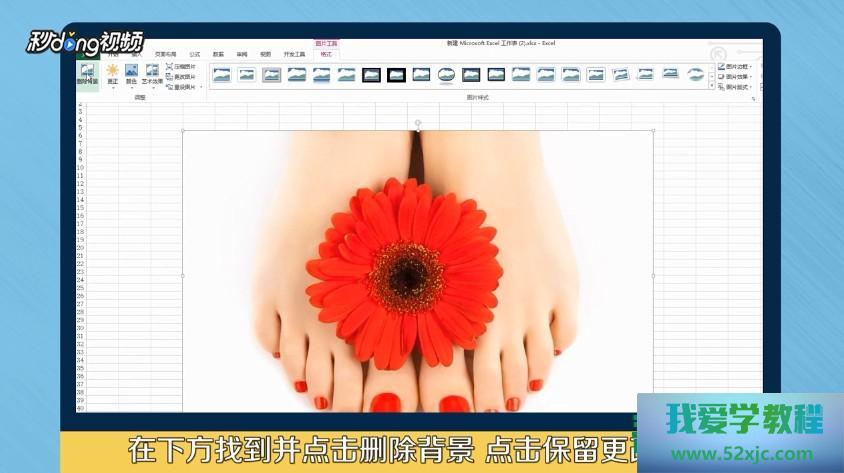The height and width of the screenshot is (473, 844).
Task: Click the rotation handle above the picture
Action: tap(418, 123)
